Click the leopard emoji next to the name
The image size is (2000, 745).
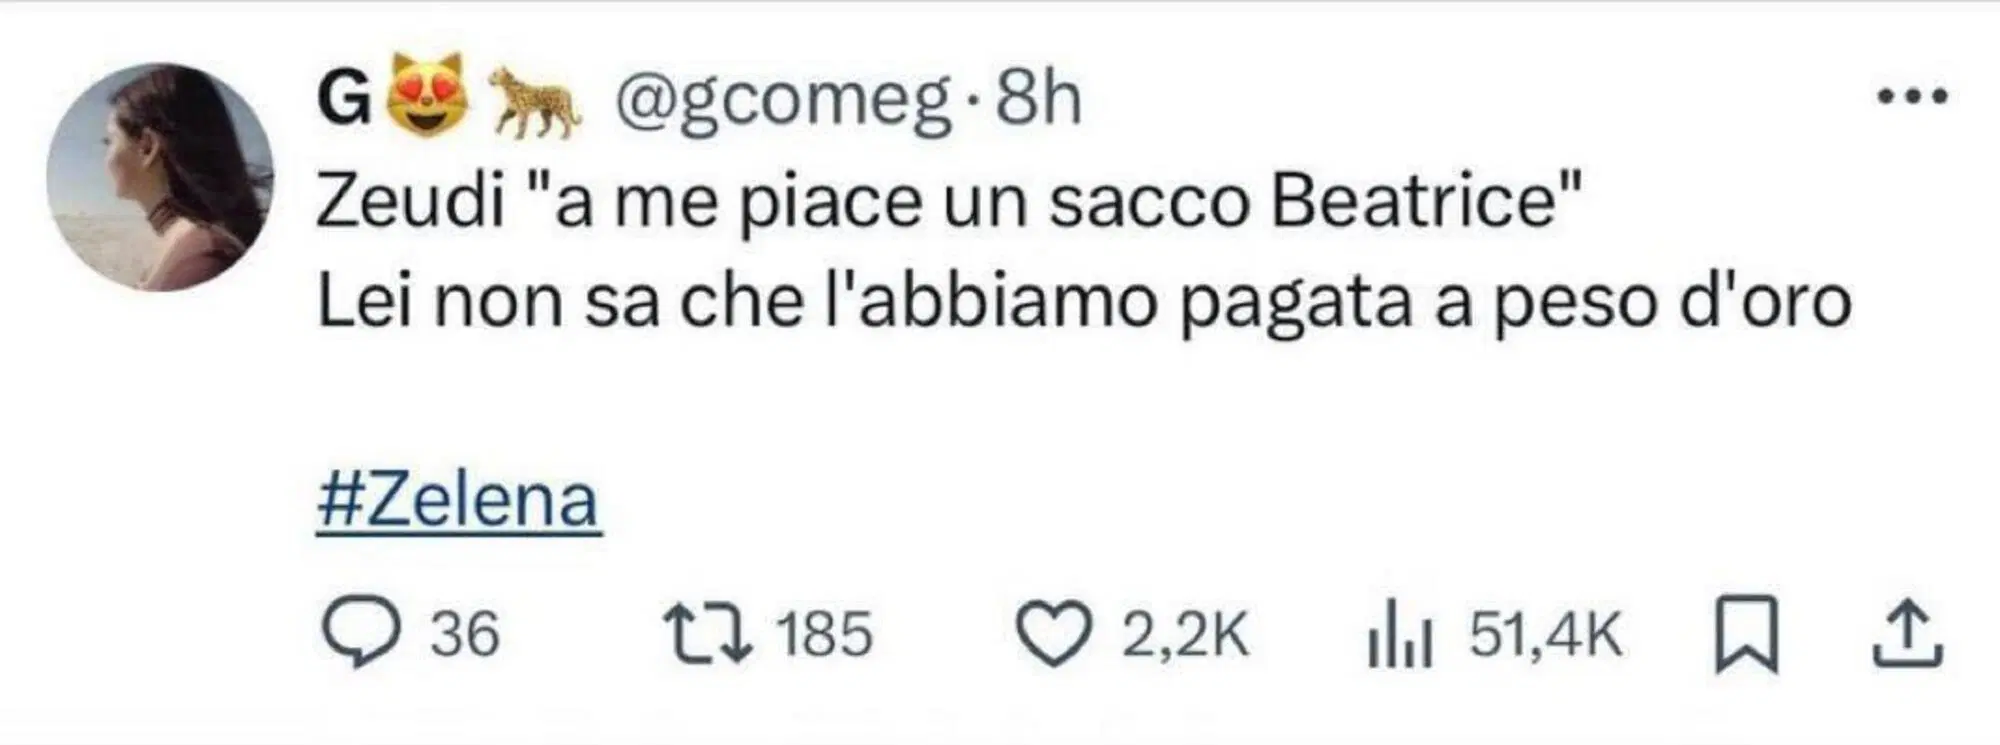tap(535, 100)
